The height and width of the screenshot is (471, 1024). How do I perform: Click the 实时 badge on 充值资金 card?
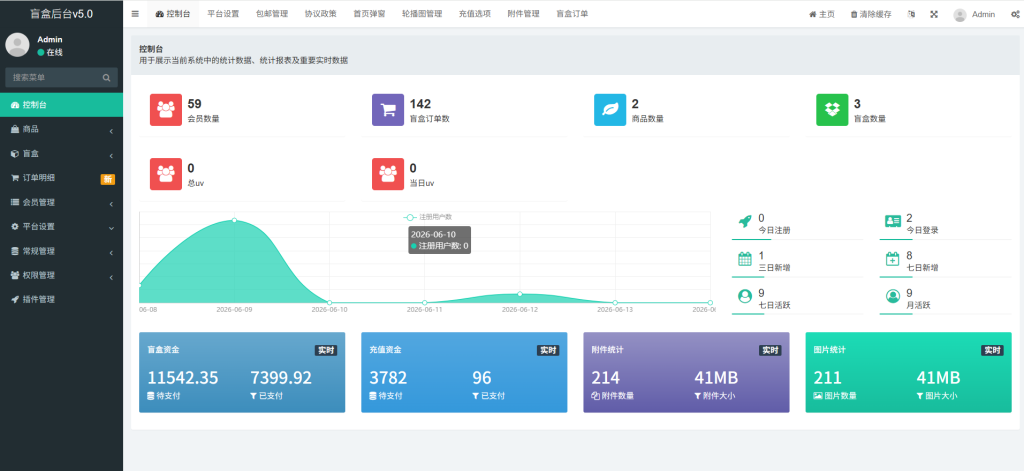[548, 350]
